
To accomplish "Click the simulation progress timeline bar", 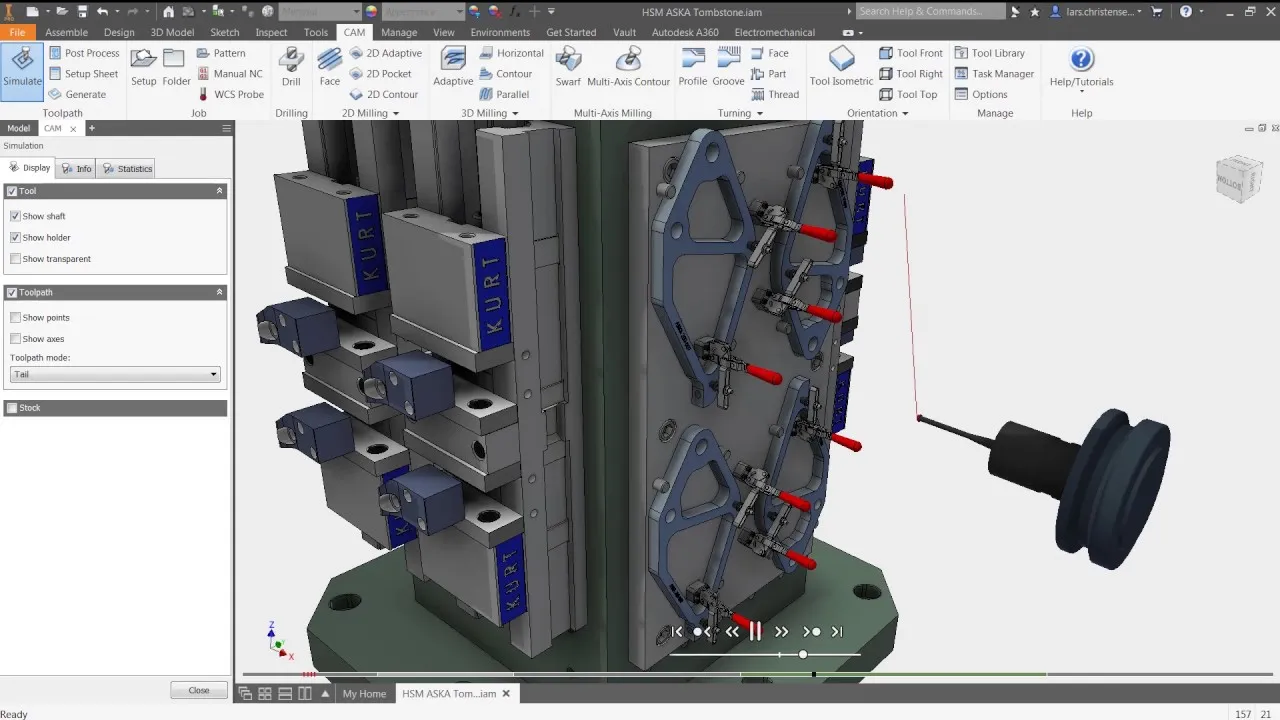I will (x=760, y=674).
